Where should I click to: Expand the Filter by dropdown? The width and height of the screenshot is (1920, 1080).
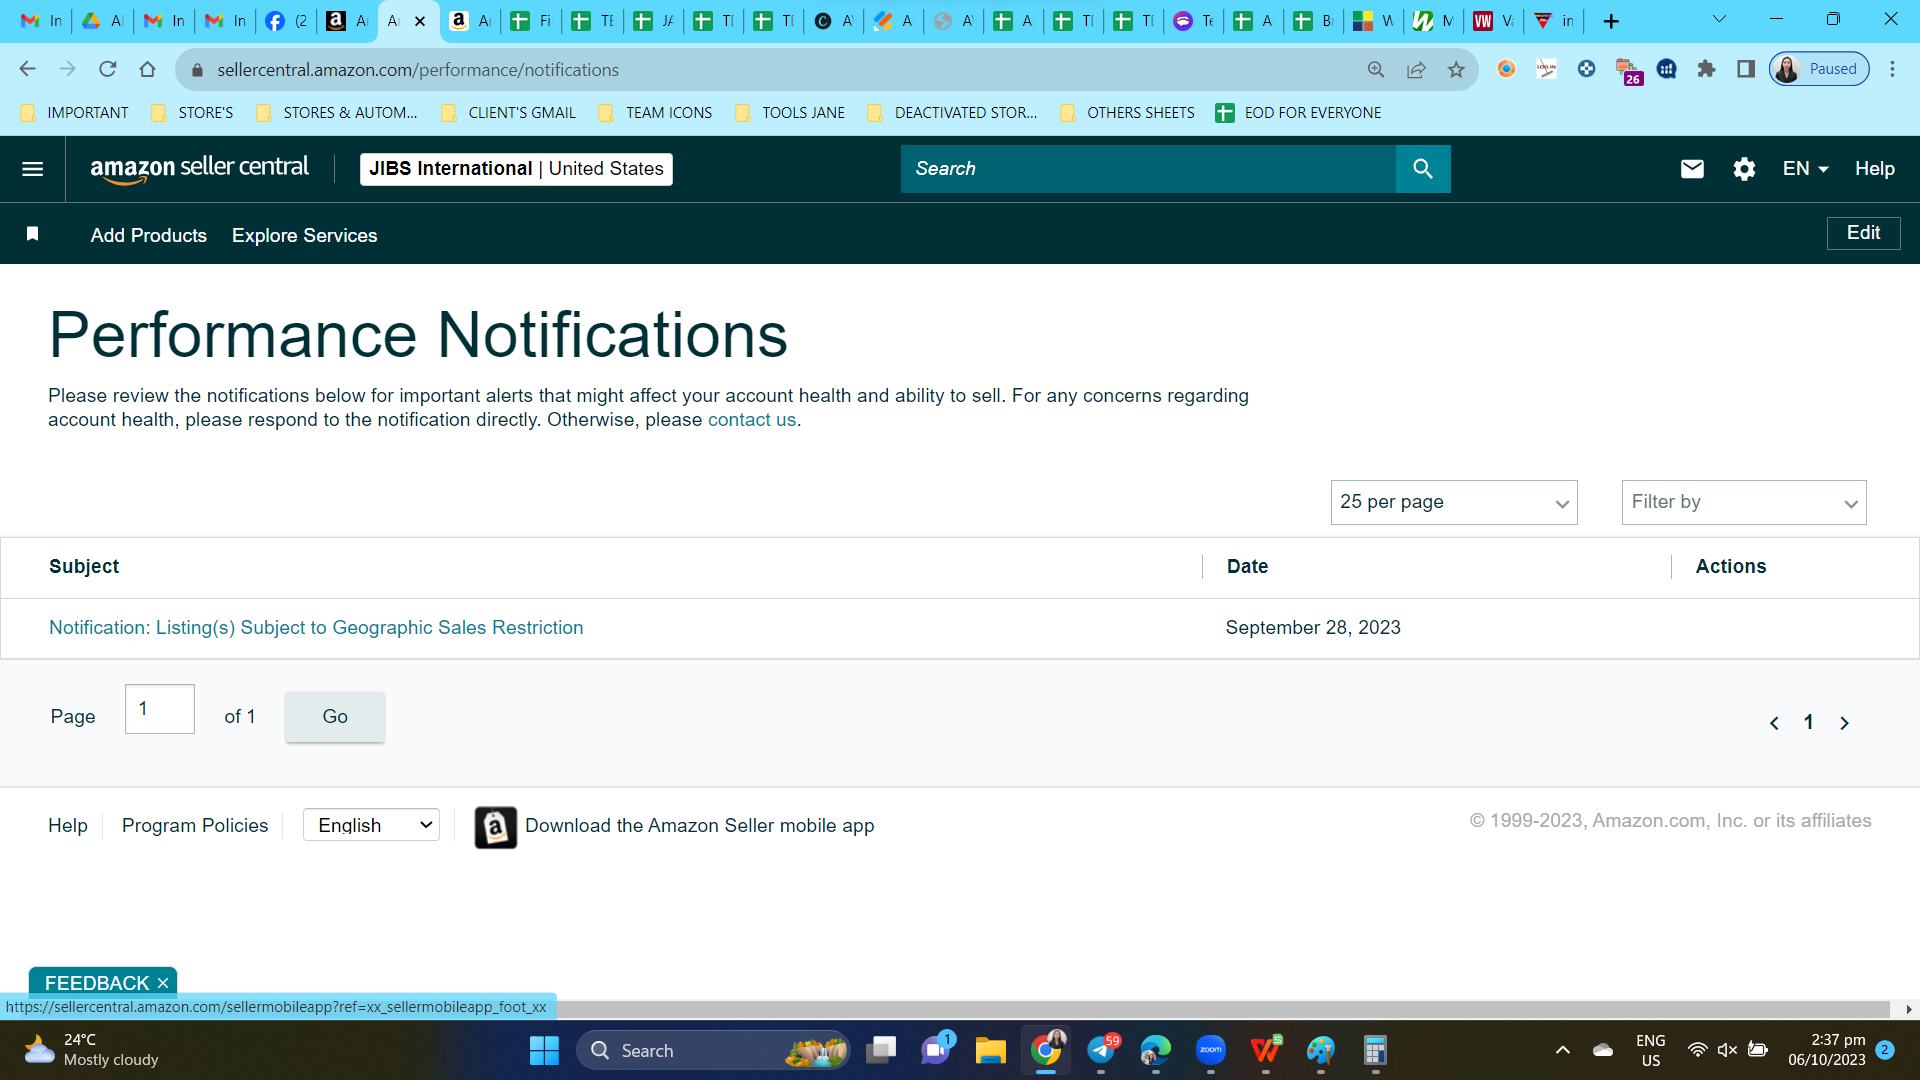click(1744, 502)
